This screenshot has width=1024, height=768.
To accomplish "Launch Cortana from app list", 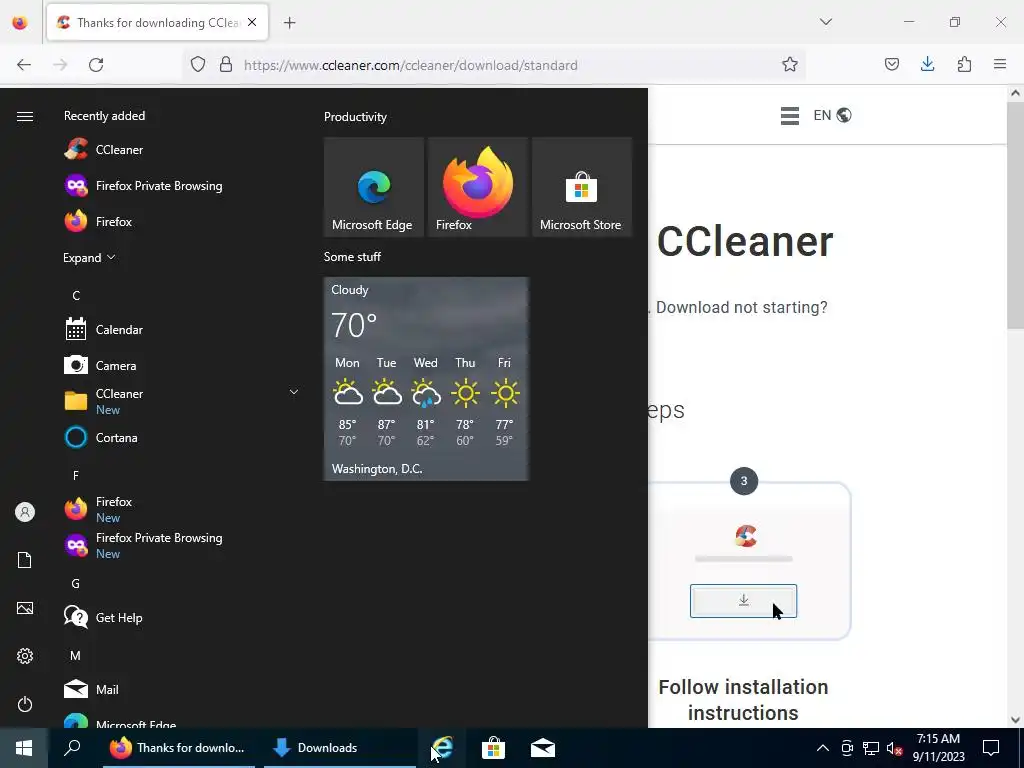I will click(101, 438).
